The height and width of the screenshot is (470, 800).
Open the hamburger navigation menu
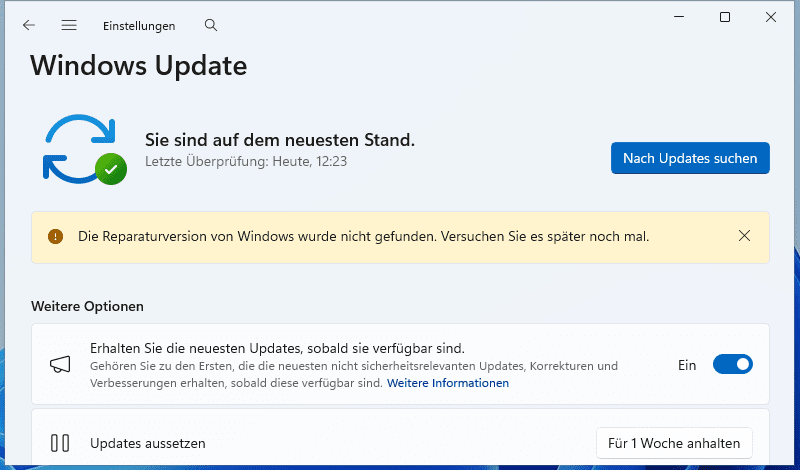[69, 25]
